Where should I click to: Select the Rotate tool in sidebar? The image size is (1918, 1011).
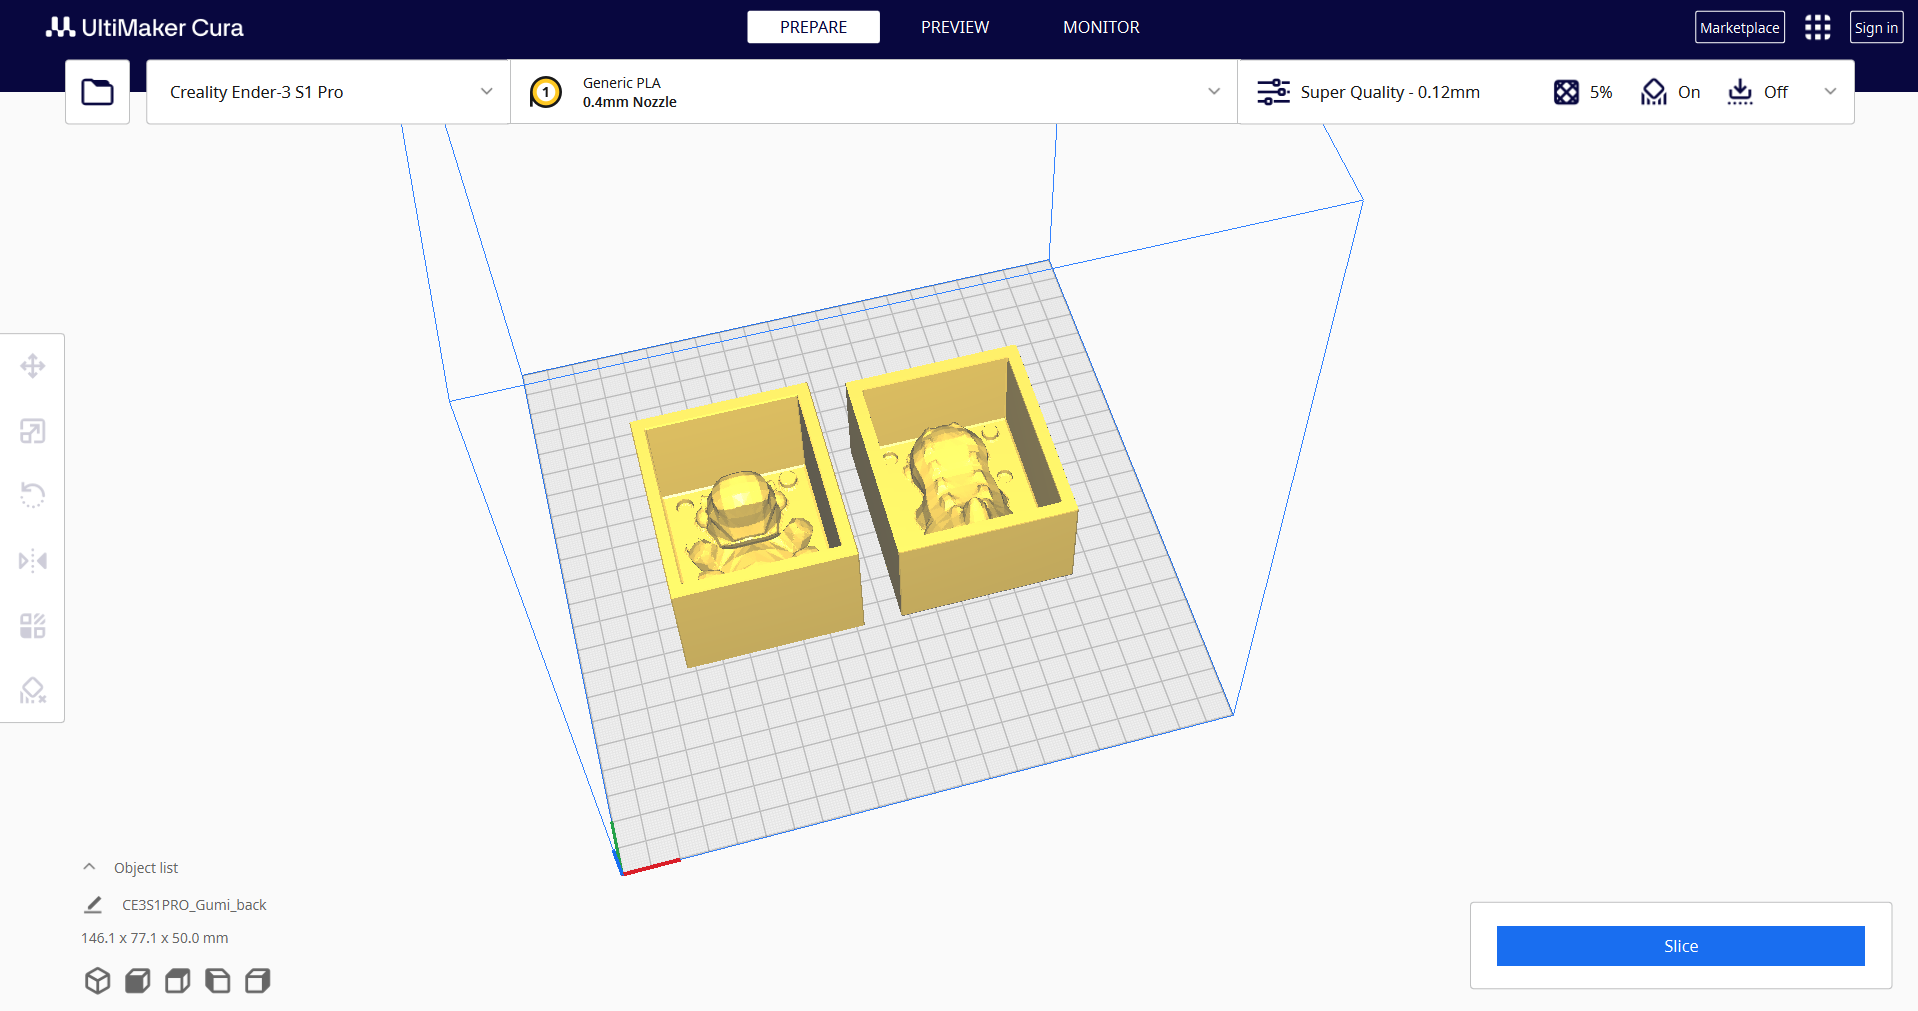33,495
